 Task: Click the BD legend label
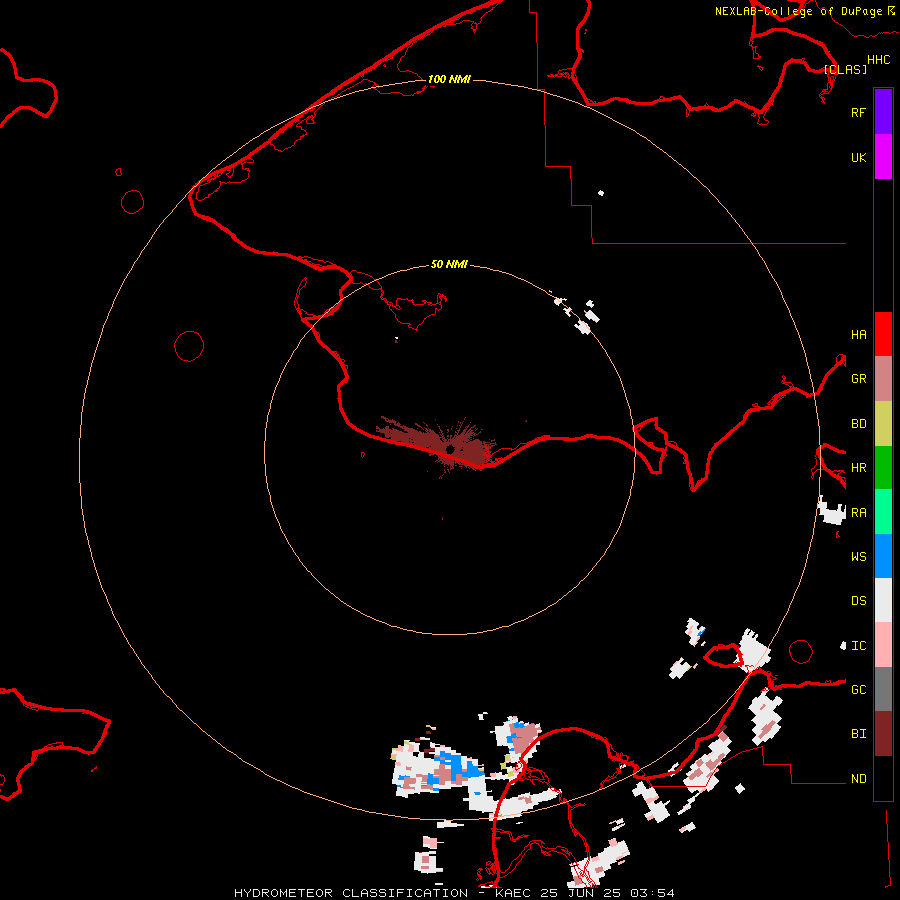pyautogui.click(x=858, y=424)
